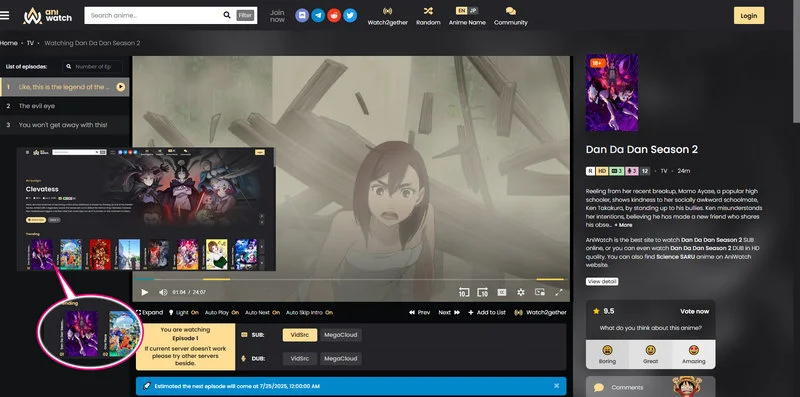The height and width of the screenshot is (397, 800).
Task: Toggle Auto Skip Intro setting
Action: (309, 312)
